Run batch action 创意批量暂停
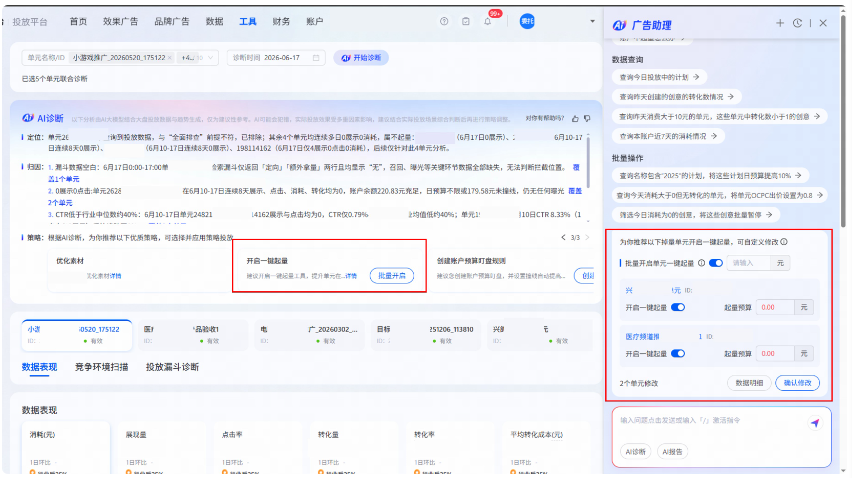 (696, 215)
